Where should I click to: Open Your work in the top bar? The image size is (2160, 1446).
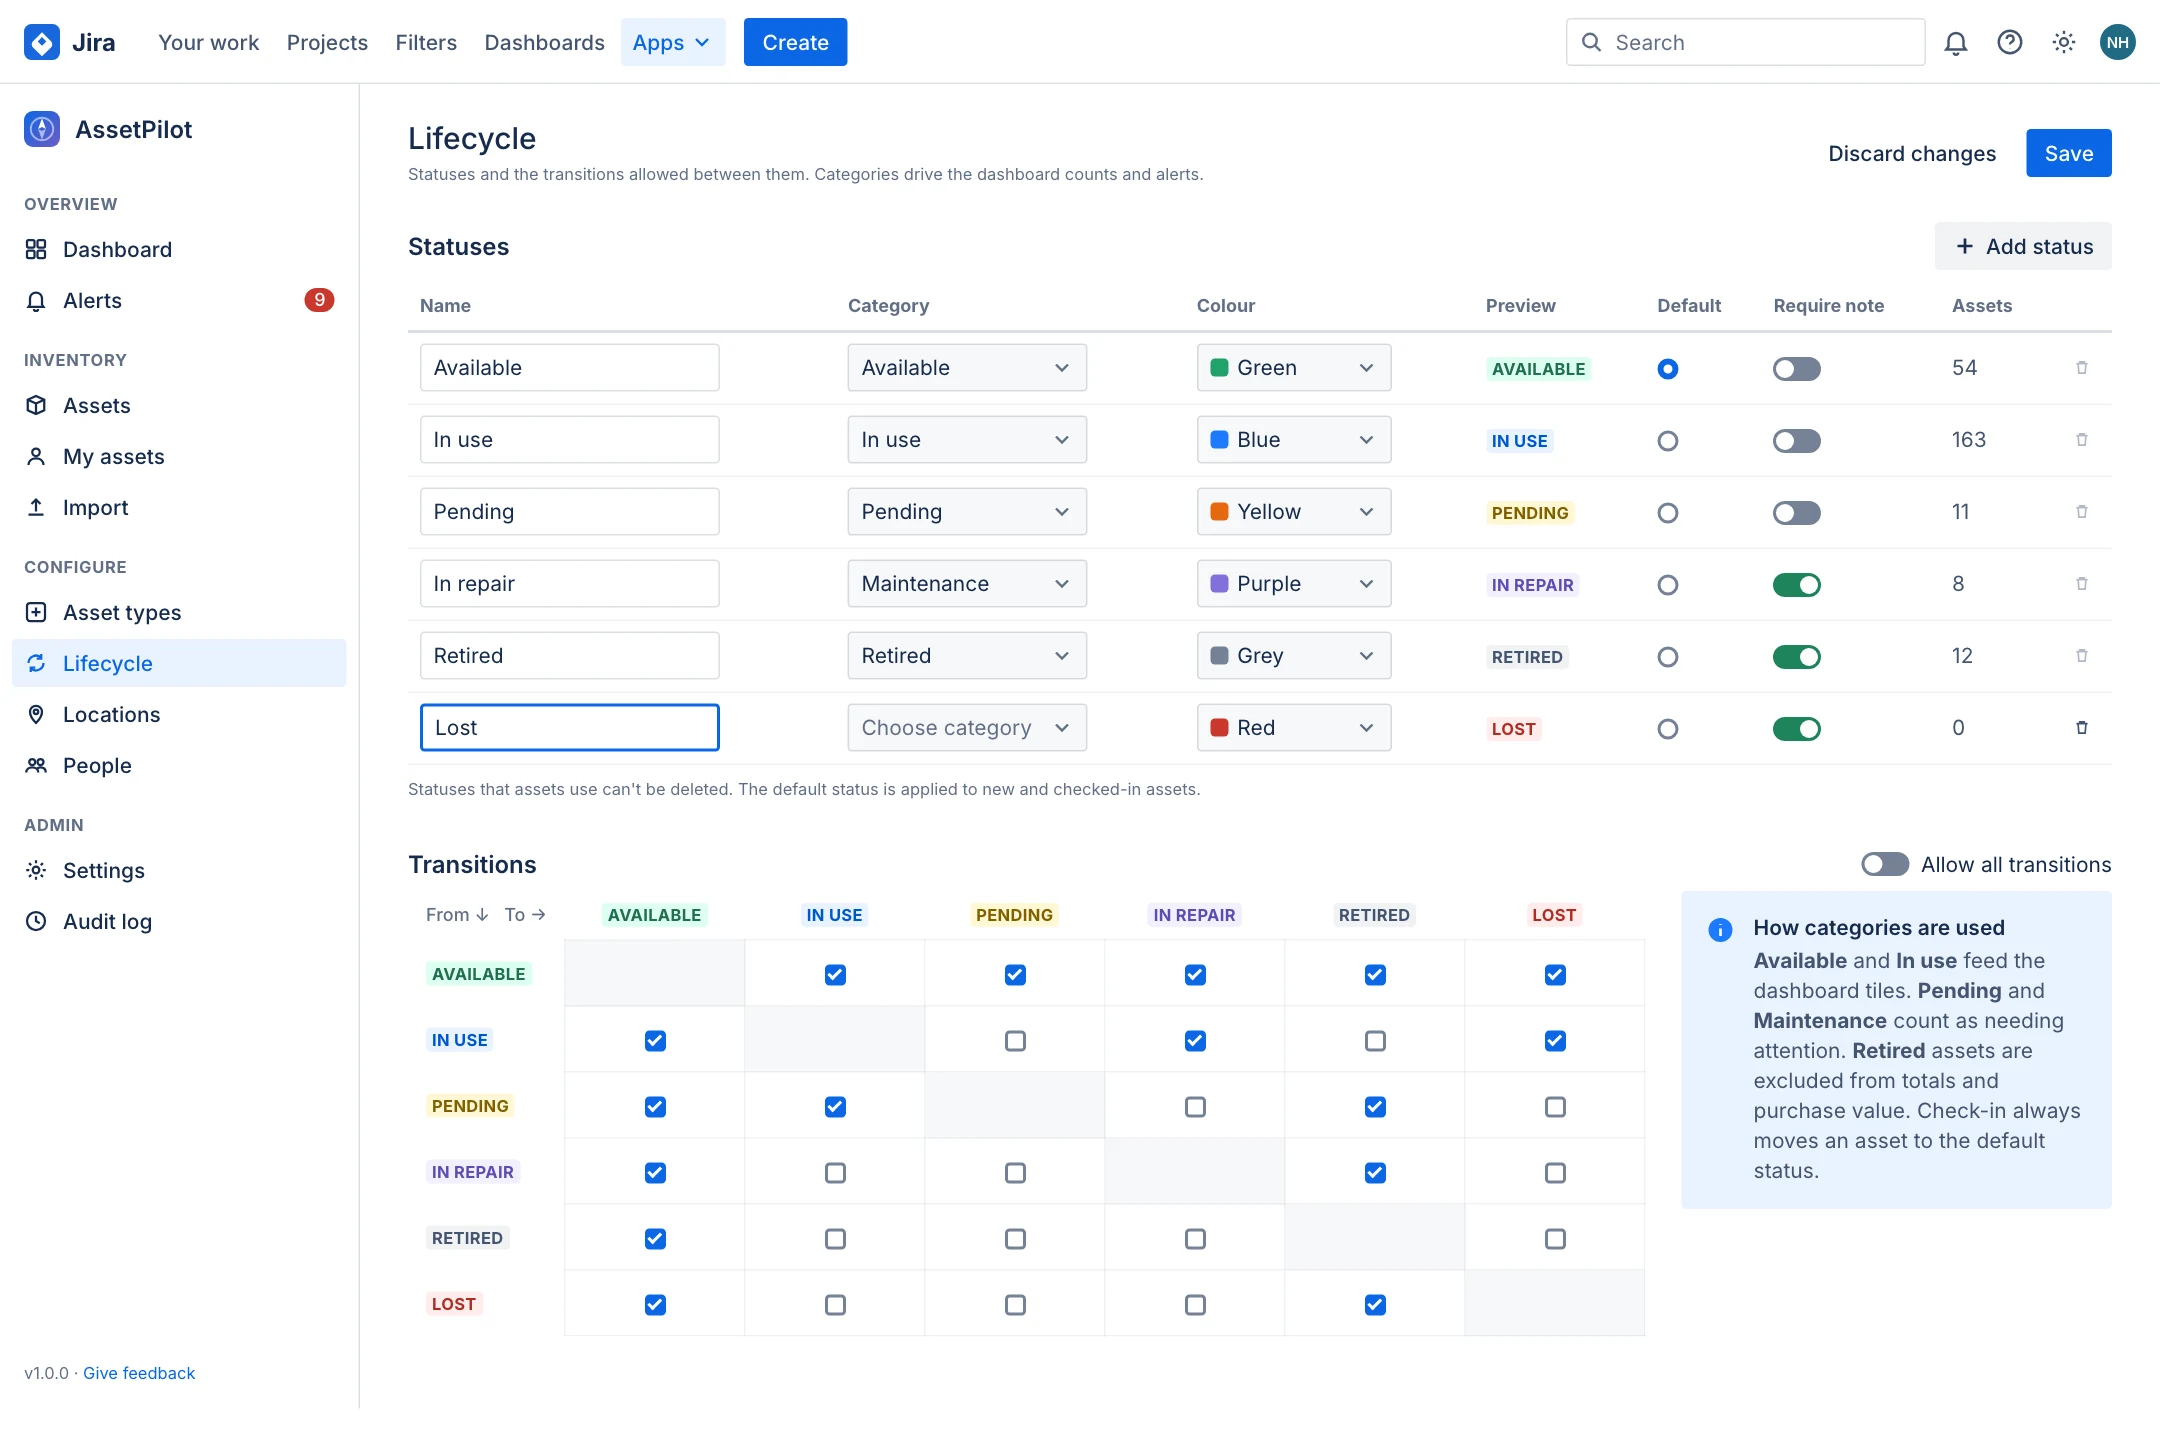tap(208, 42)
